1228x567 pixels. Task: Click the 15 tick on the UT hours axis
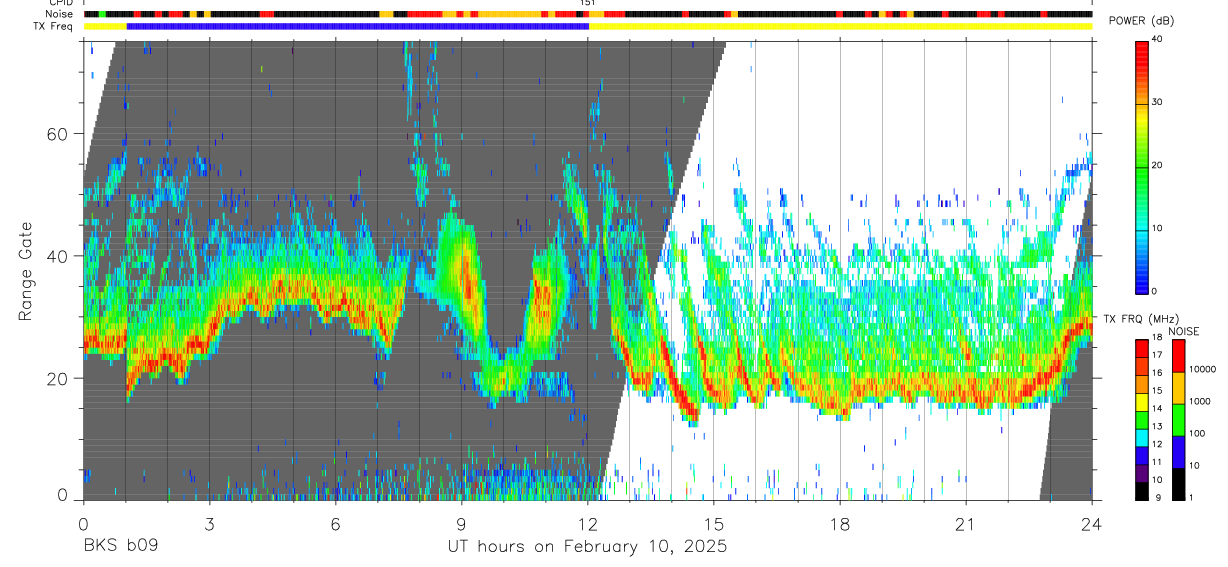[714, 524]
